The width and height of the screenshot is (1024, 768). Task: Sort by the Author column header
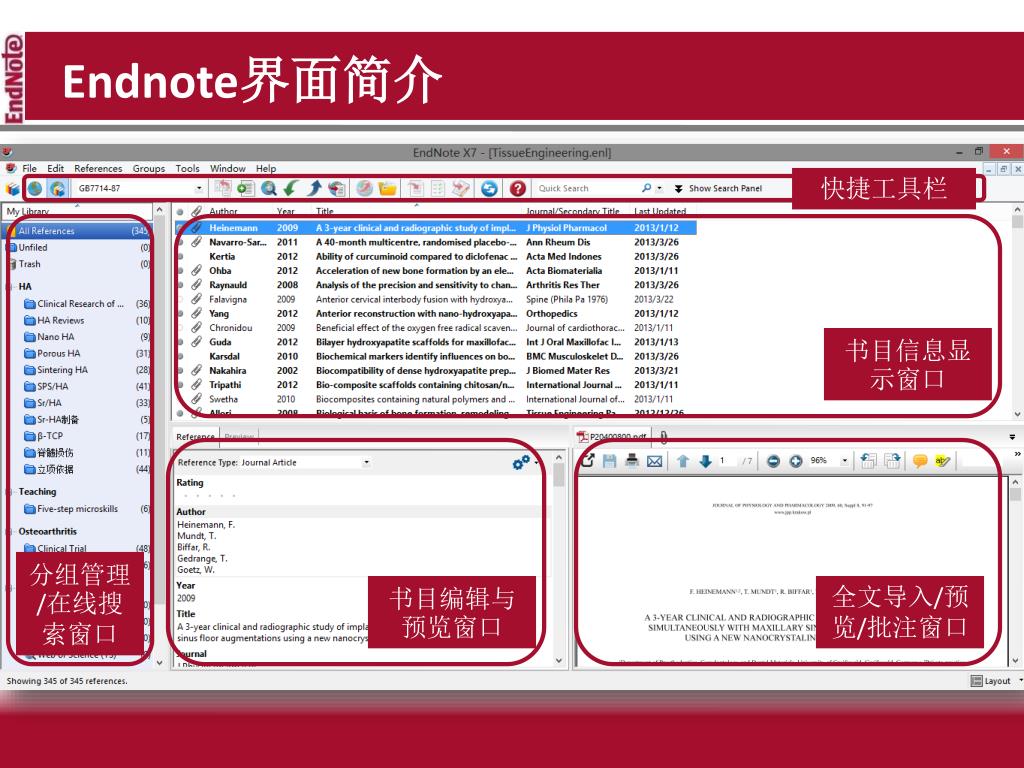[223, 211]
